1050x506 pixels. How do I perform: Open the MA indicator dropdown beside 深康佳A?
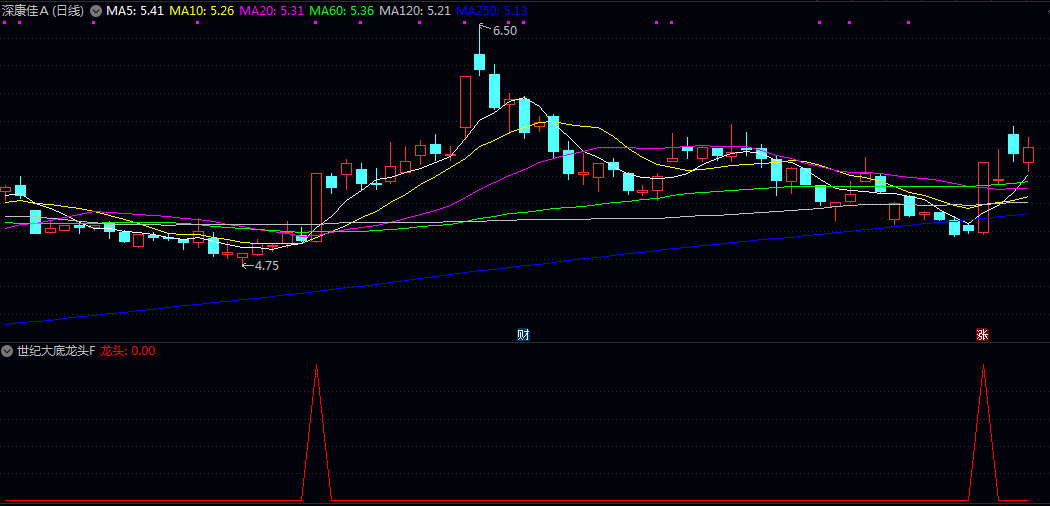click(x=95, y=10)
